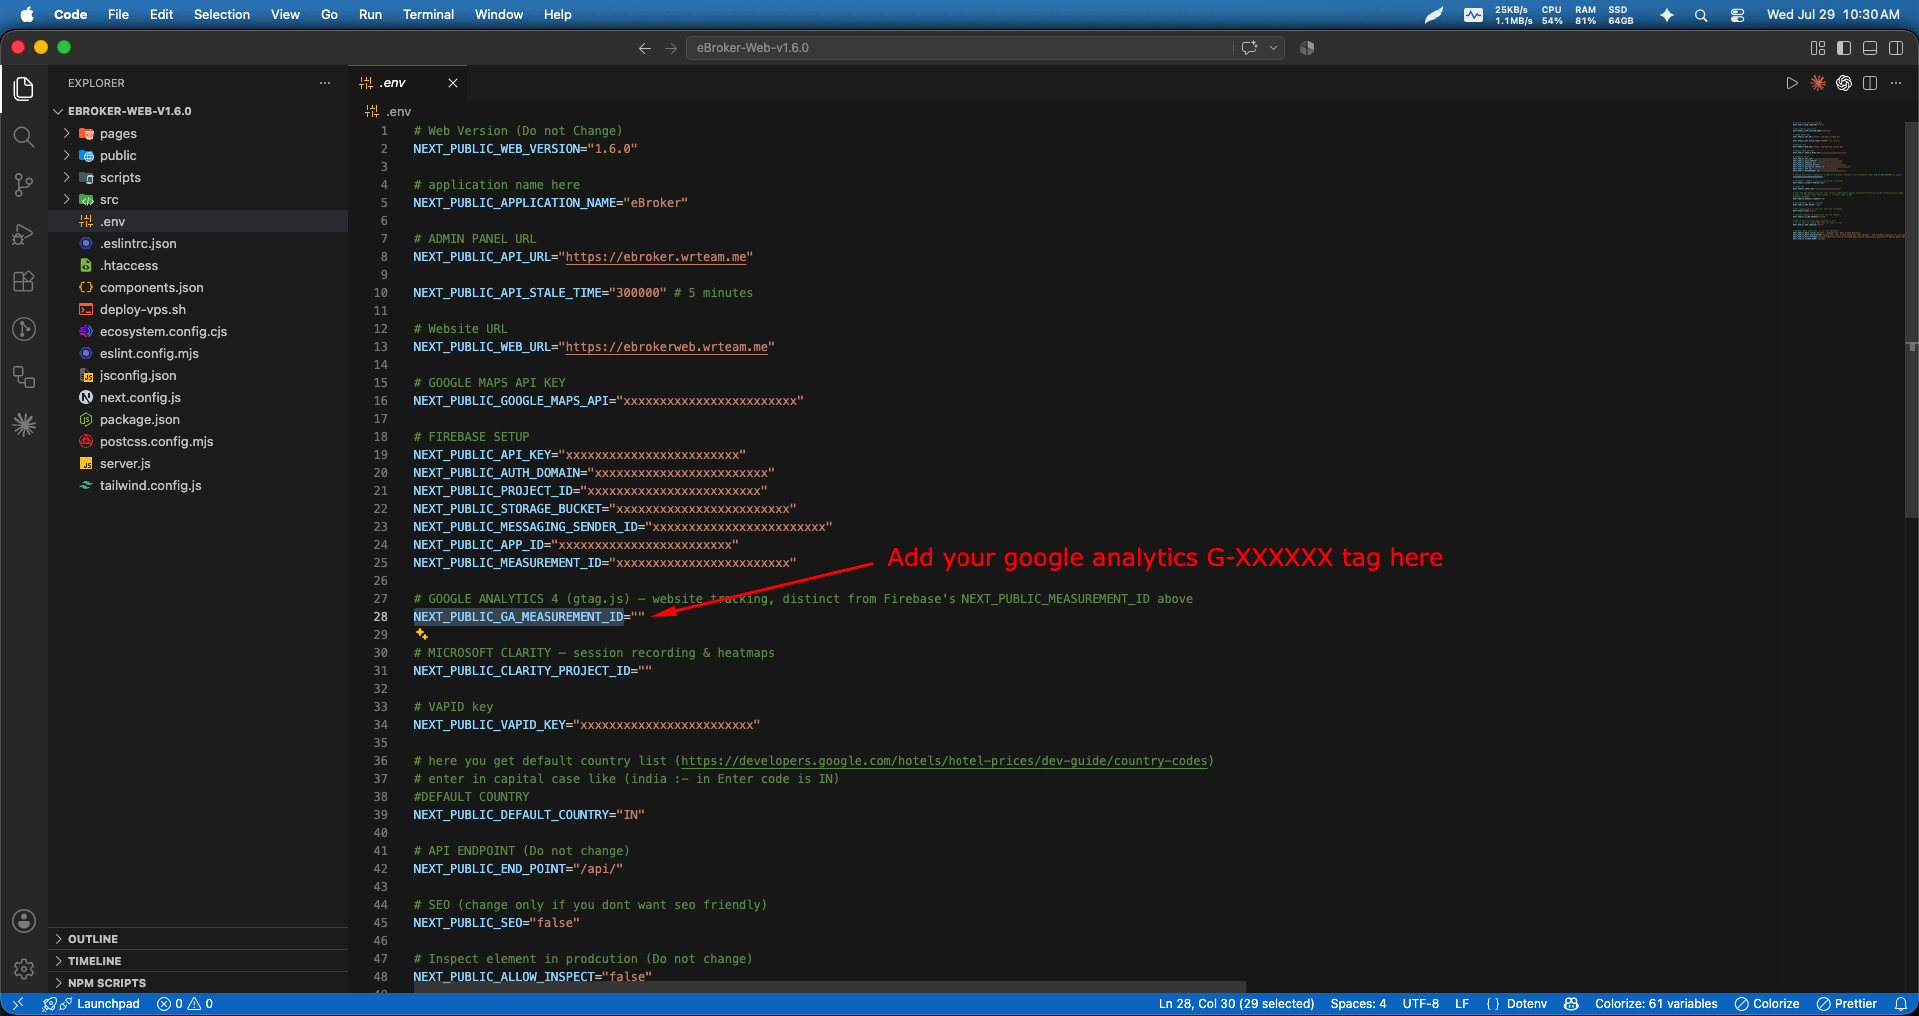Click the UTF-8 encoding indicator
Viewport: 1919px width, 1016px height.
(x=1421, y=1004)
